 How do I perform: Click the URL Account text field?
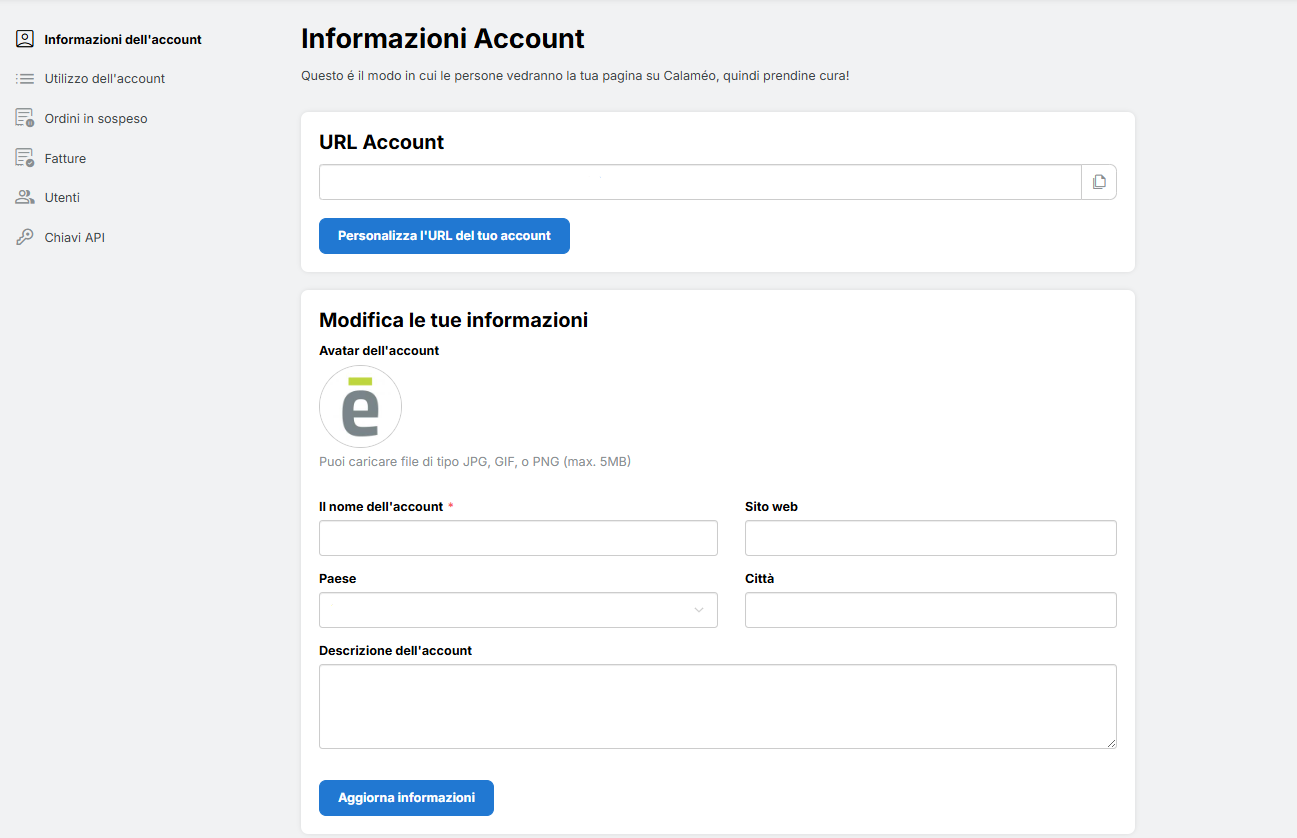[x=700, y=182]
